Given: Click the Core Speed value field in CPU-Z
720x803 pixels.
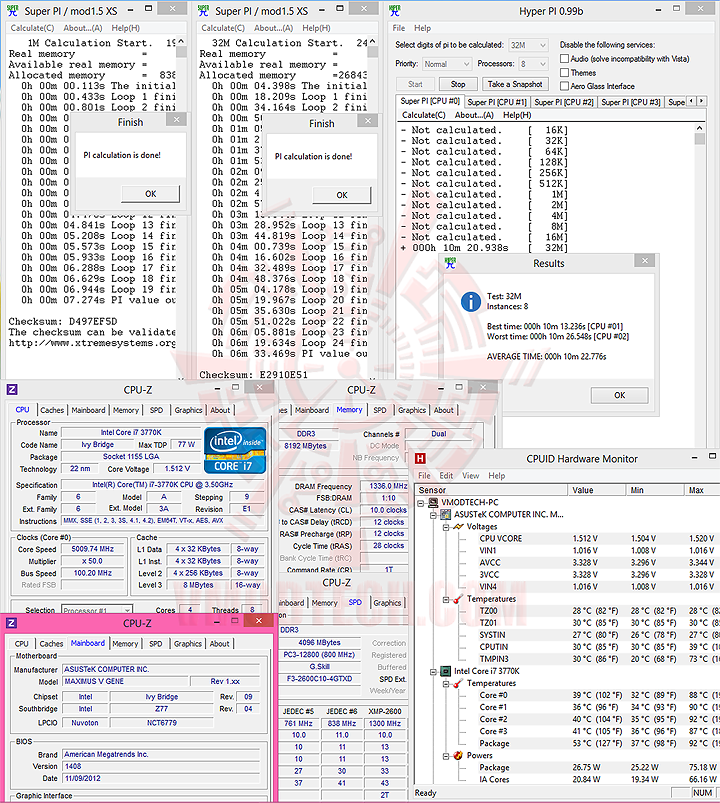Looking at the screenshot, I should (93, 549).
